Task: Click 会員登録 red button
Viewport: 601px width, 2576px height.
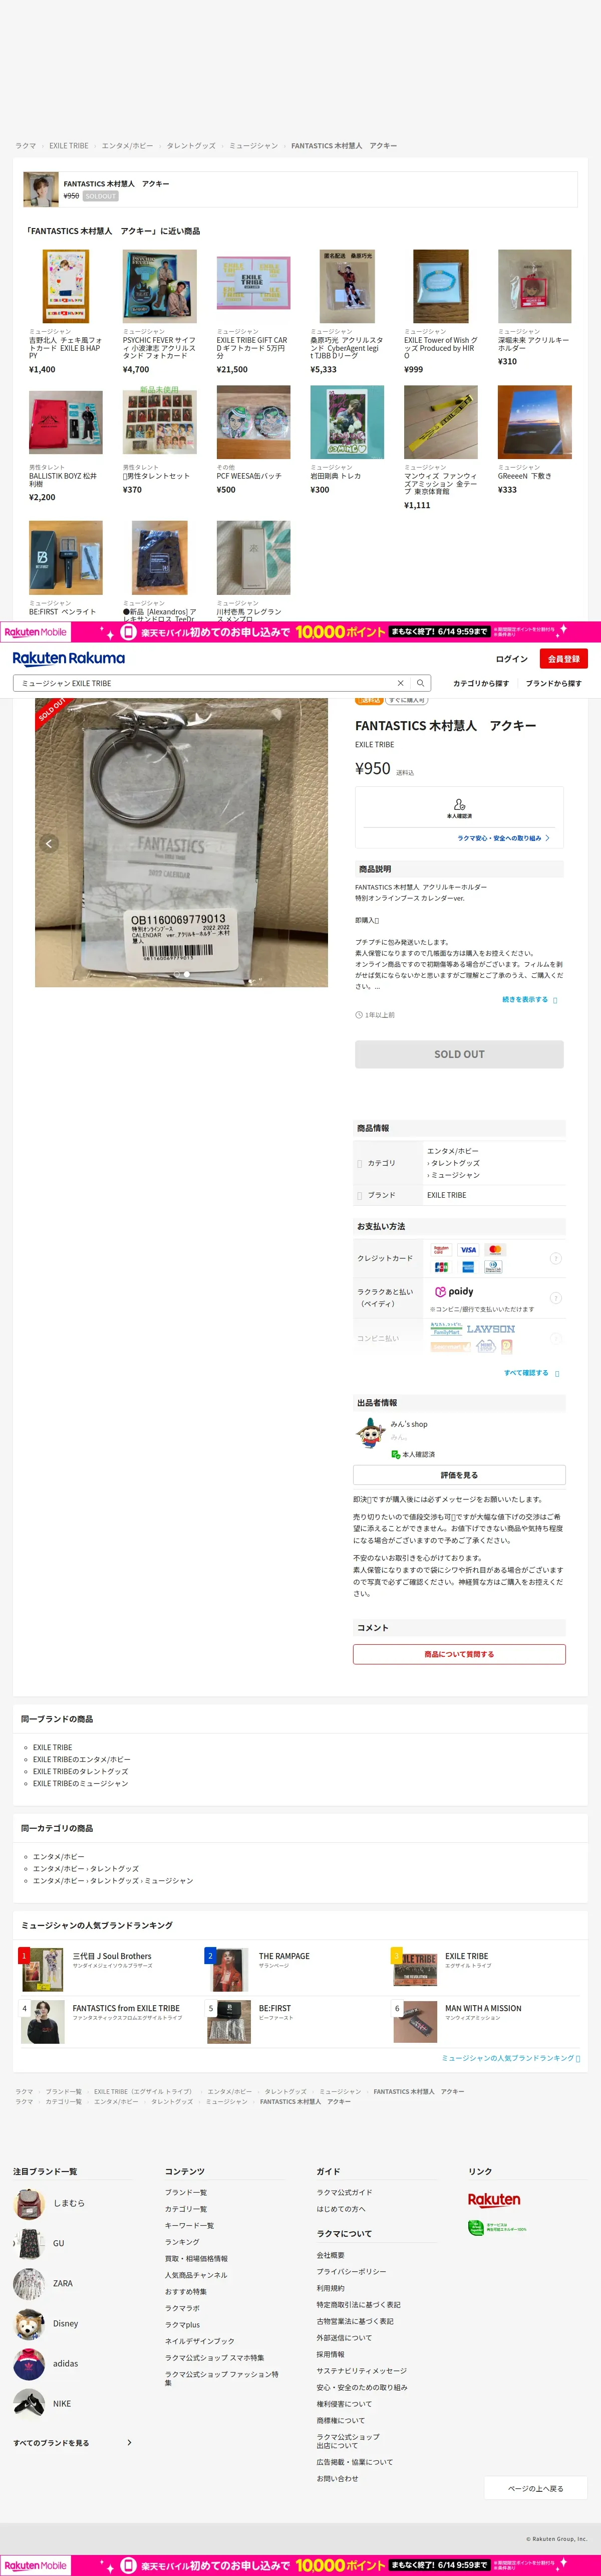Action: (x=563, y=659)
